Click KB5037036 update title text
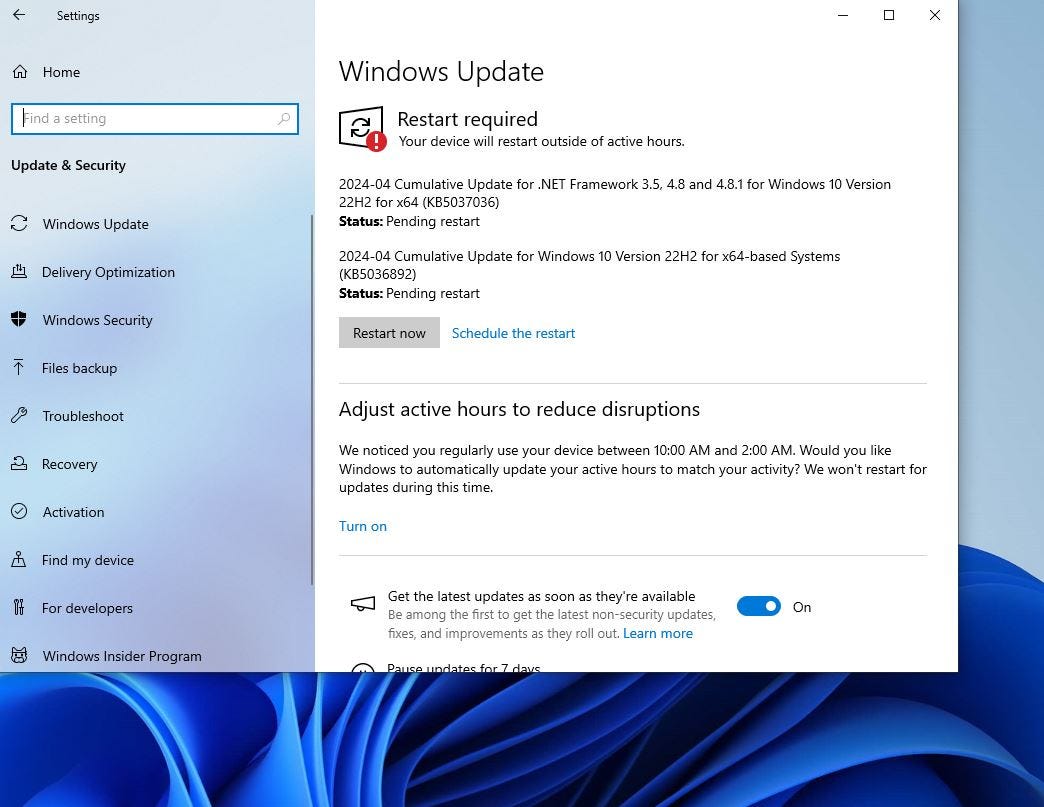The width and height of the screenshot is (1044, 807). click(615, 193)
